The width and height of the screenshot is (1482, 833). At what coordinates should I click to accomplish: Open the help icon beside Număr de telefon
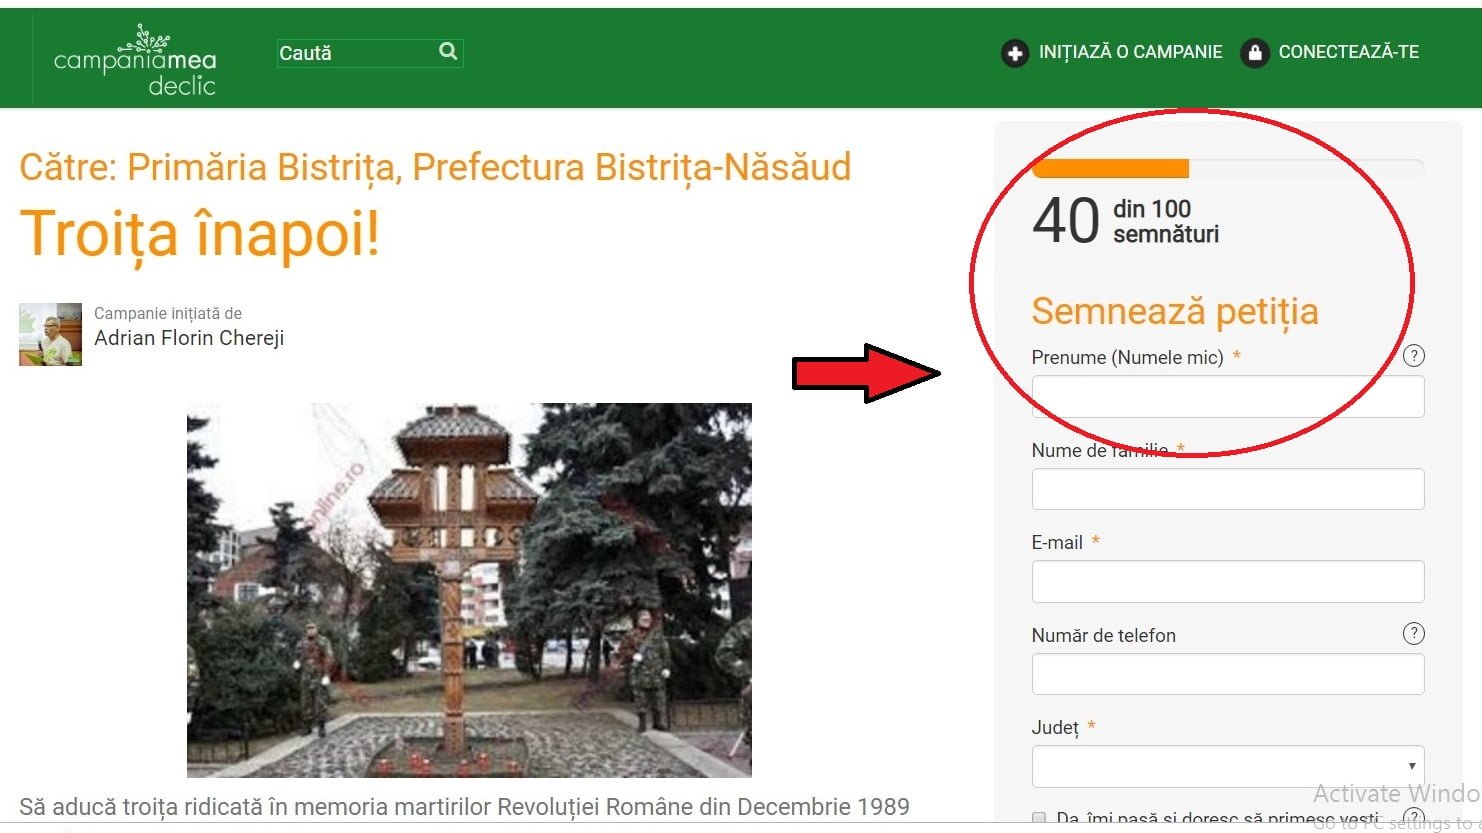[1413, 633]
